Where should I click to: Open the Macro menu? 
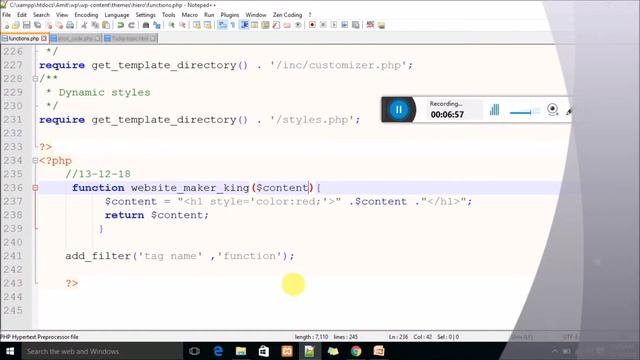pos(190,15)
